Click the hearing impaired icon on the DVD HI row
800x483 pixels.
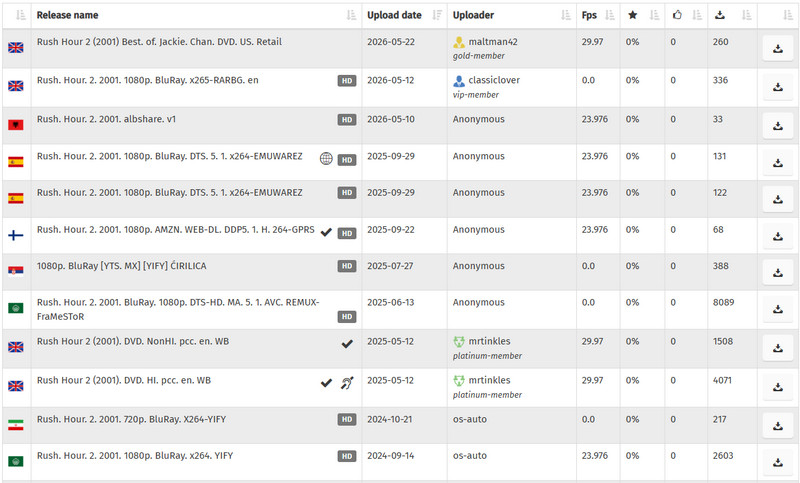click(x=347, y=383)
